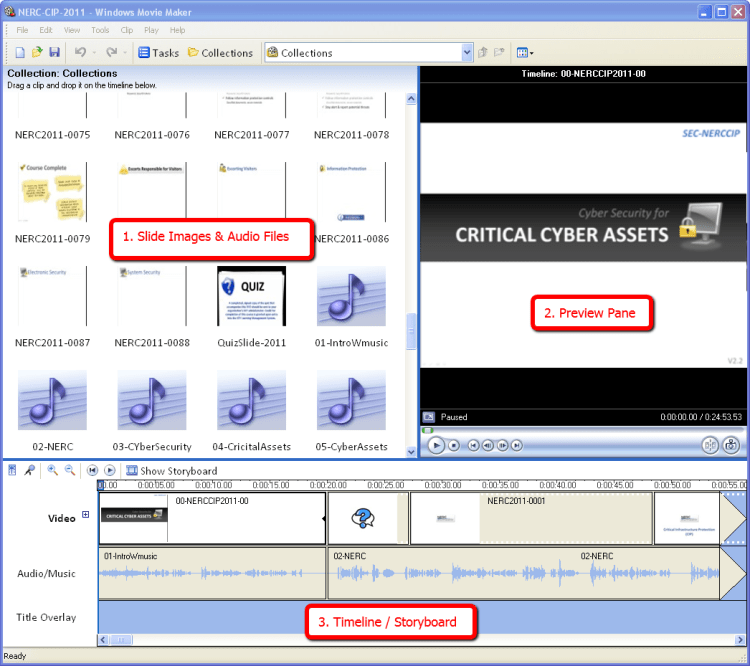Open the Views dropdown in toolbar
Viewport: 750px width, 666px height.
click(x=524, y=53)
